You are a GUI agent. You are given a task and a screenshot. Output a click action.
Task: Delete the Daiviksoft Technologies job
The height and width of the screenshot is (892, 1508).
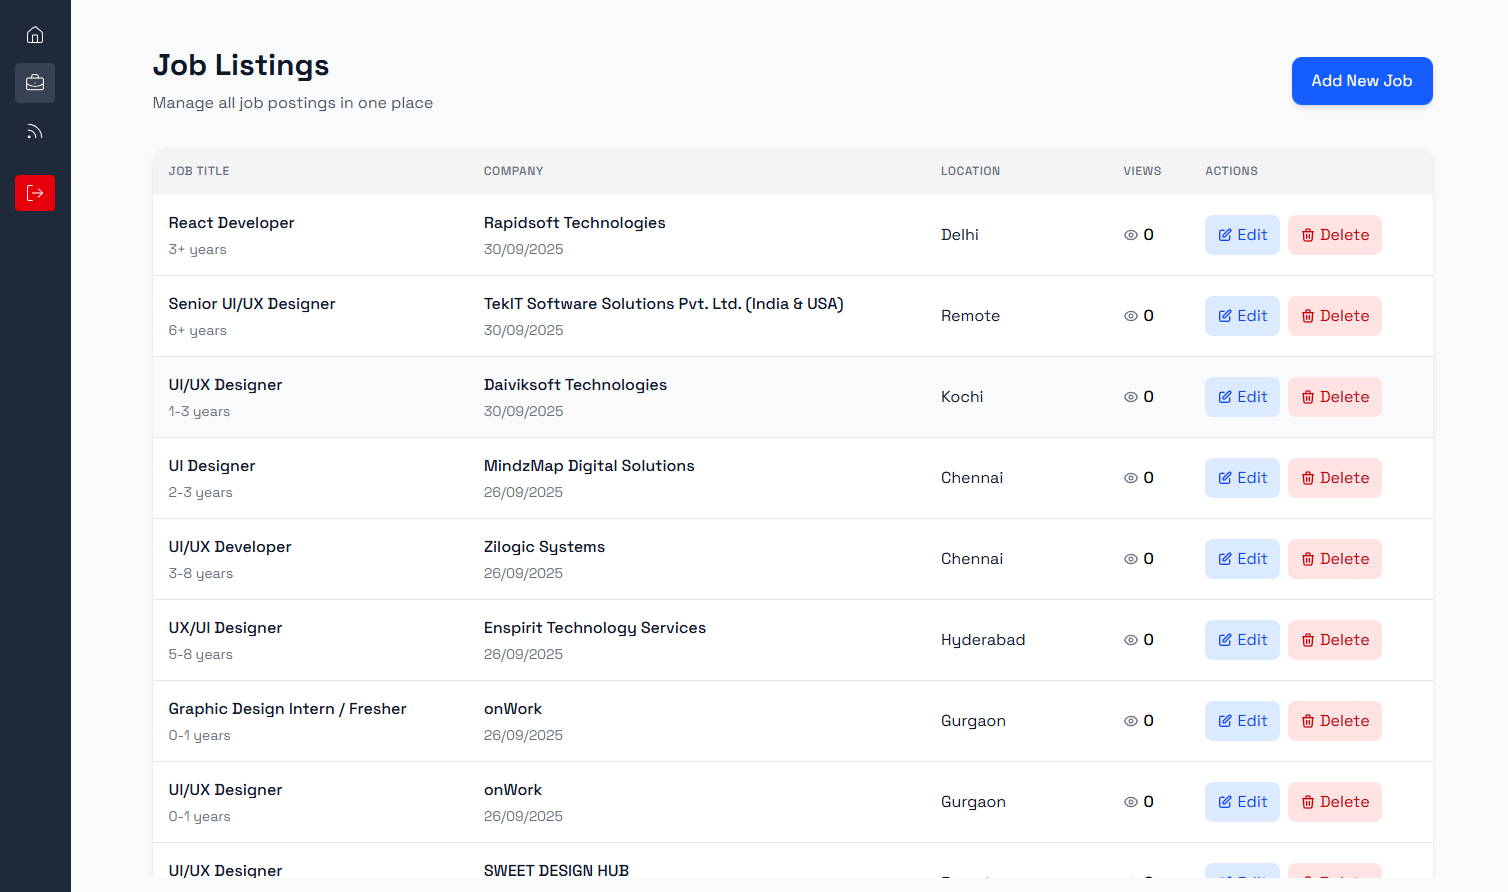pyautogui.click(x=1335, y=397)
